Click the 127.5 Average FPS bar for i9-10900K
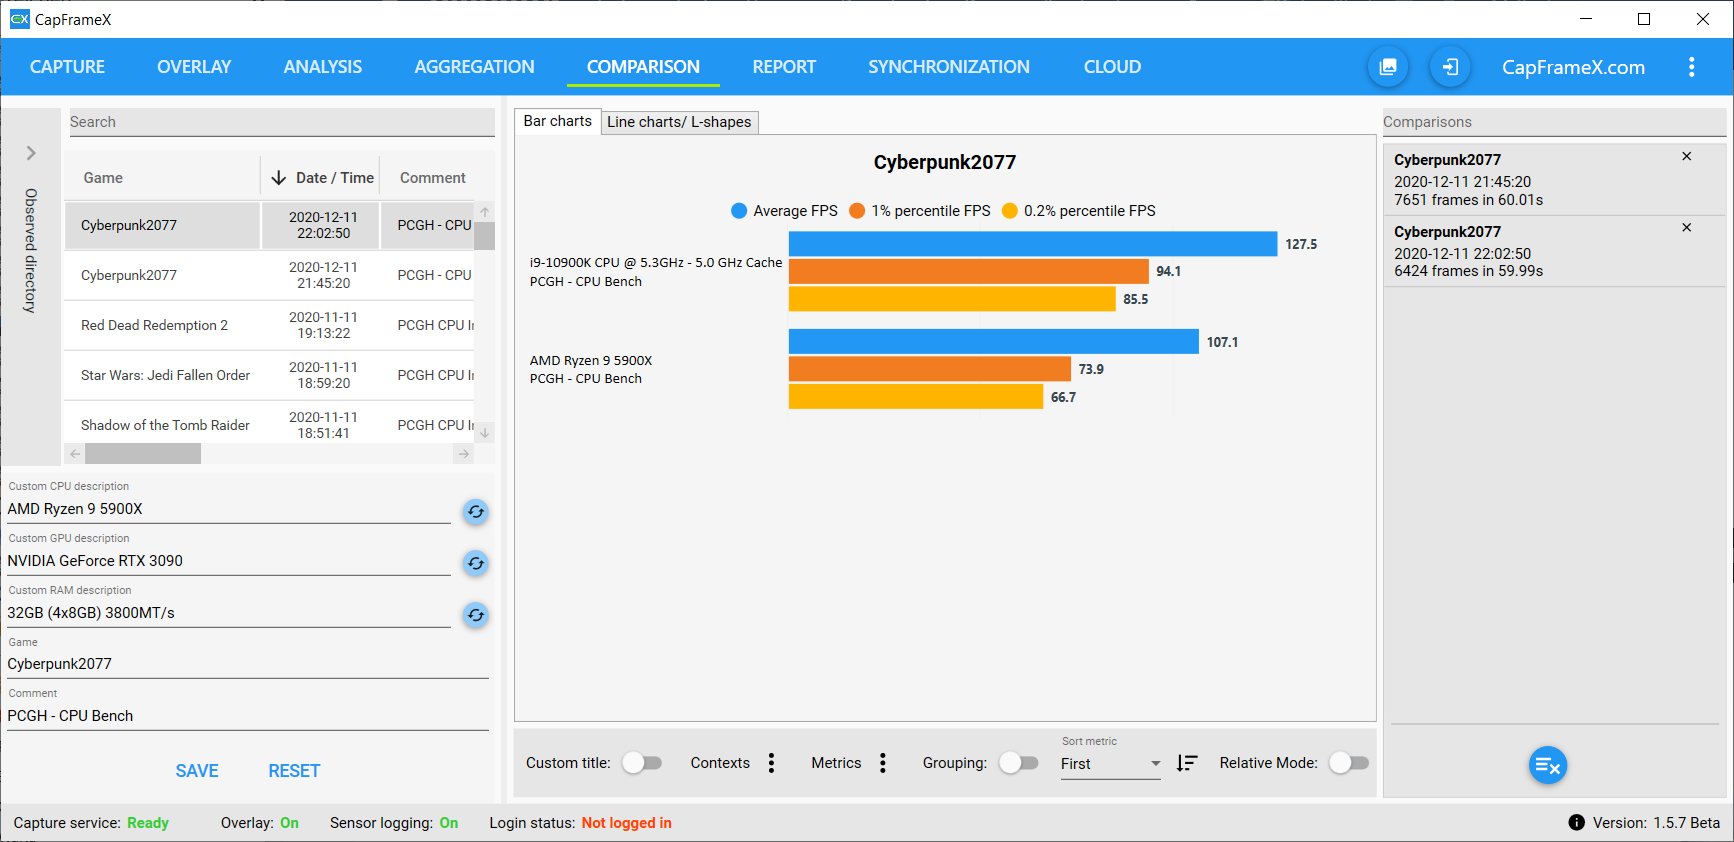 [x=1033, y=244]
